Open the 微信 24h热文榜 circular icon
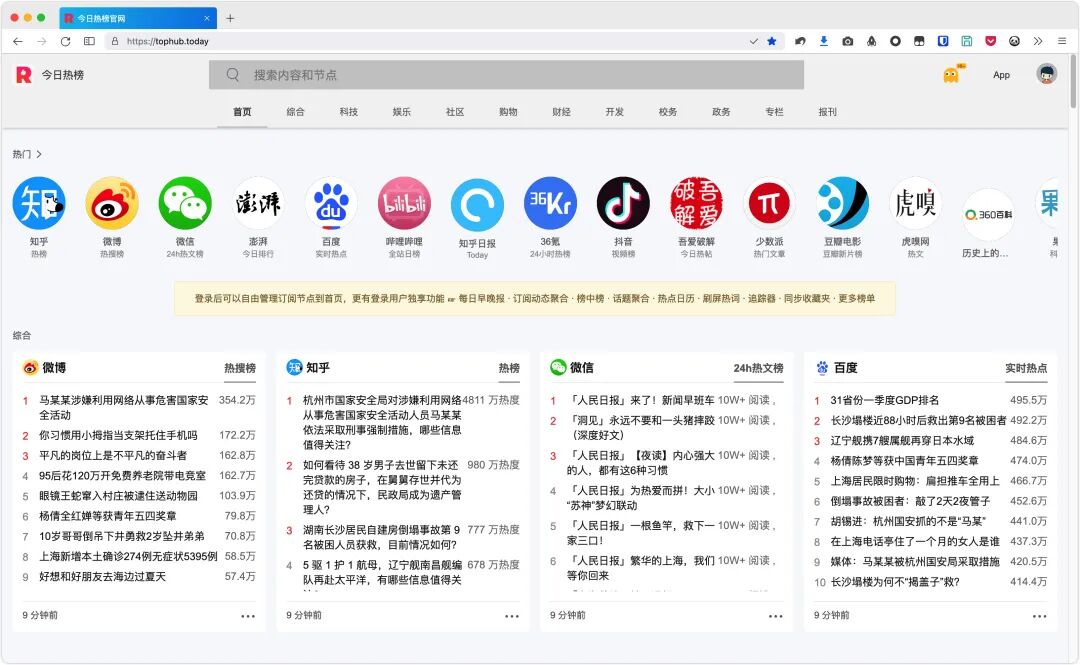The height and width of the screenshot is (665, 1080). tap(185, 203)
